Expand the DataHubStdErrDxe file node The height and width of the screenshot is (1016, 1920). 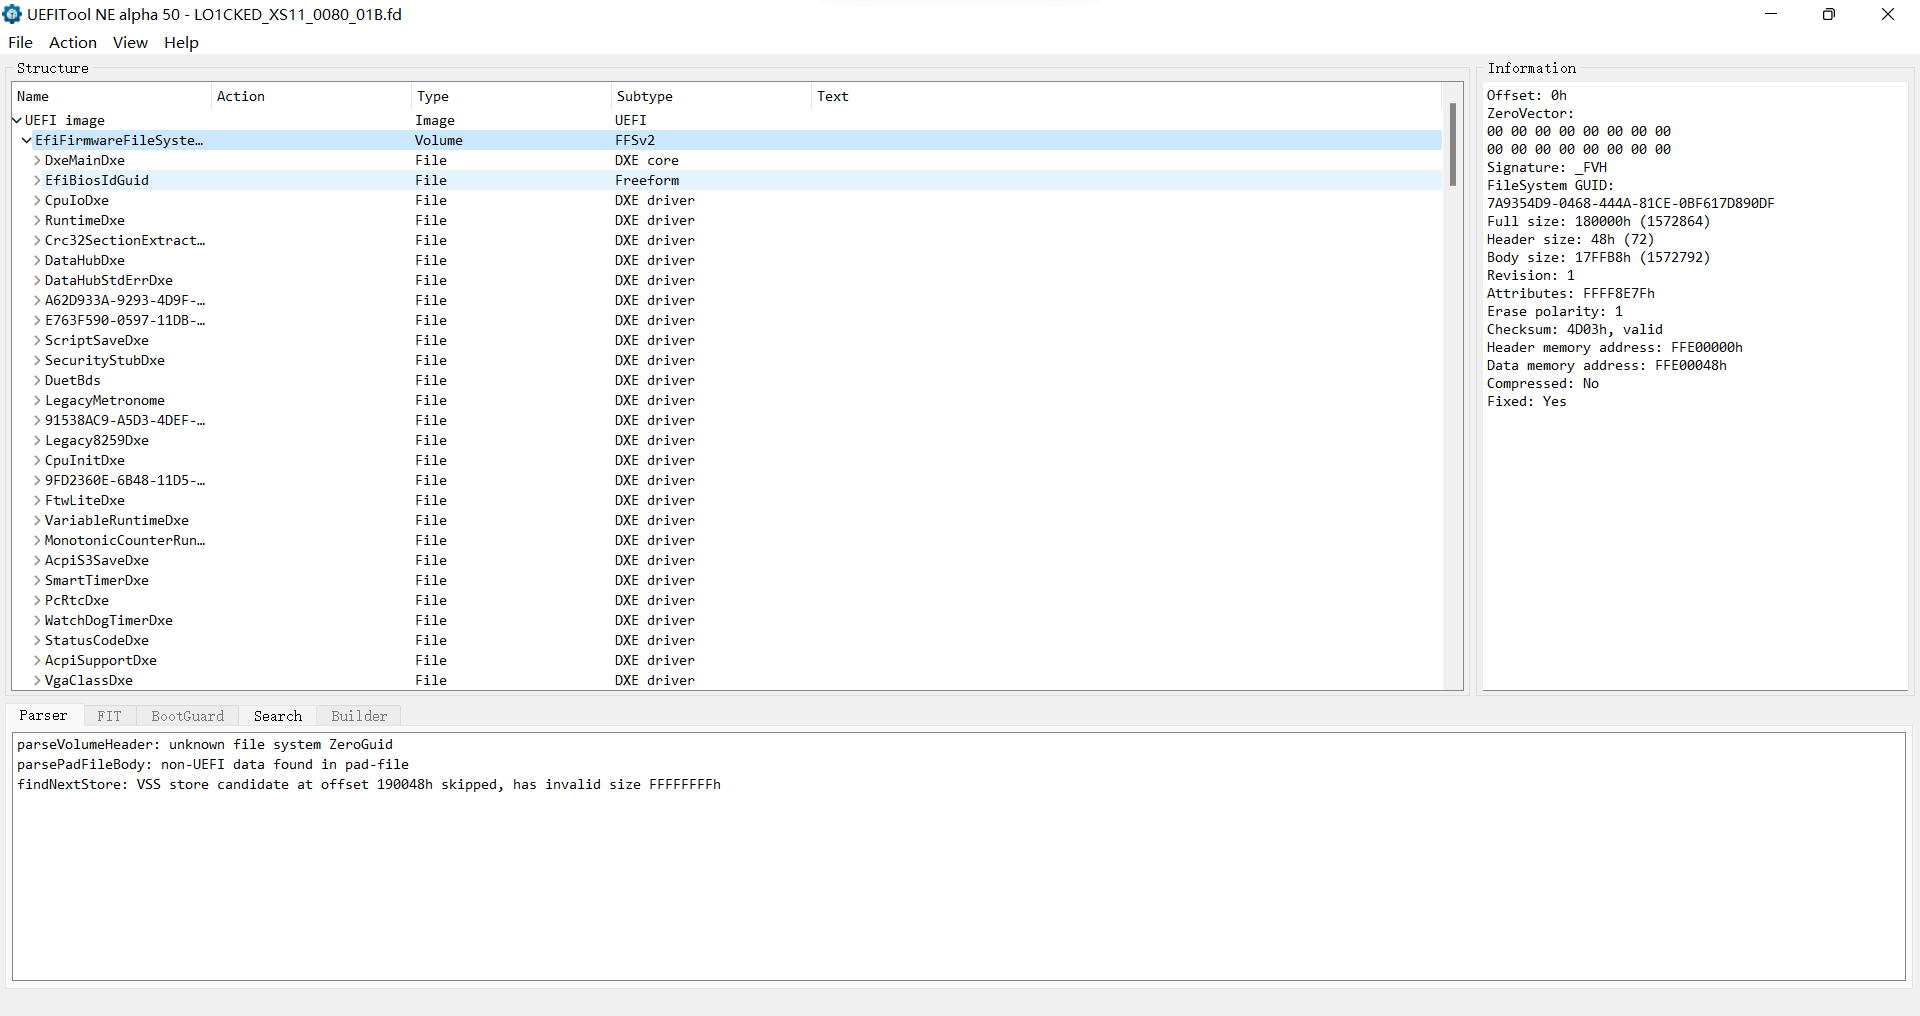[x=37, y=280]
